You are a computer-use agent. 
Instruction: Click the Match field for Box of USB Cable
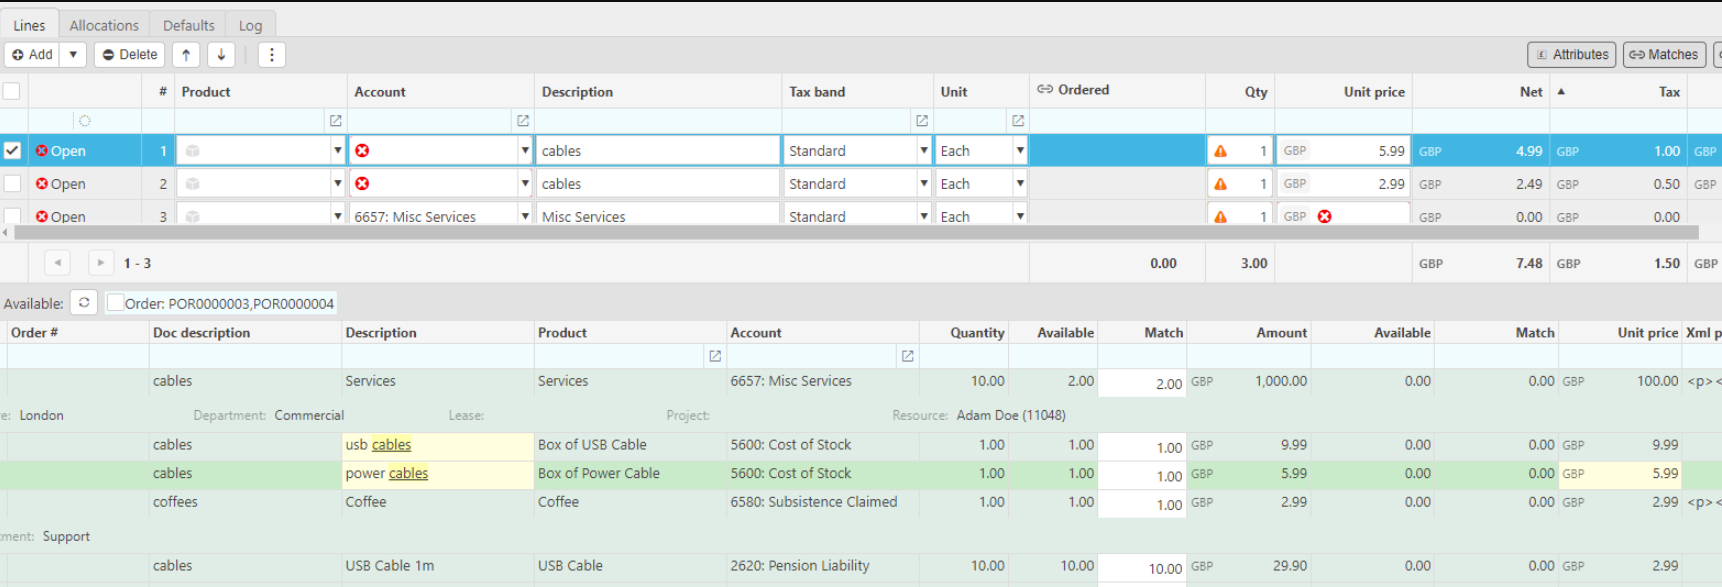coord(1142,447)
